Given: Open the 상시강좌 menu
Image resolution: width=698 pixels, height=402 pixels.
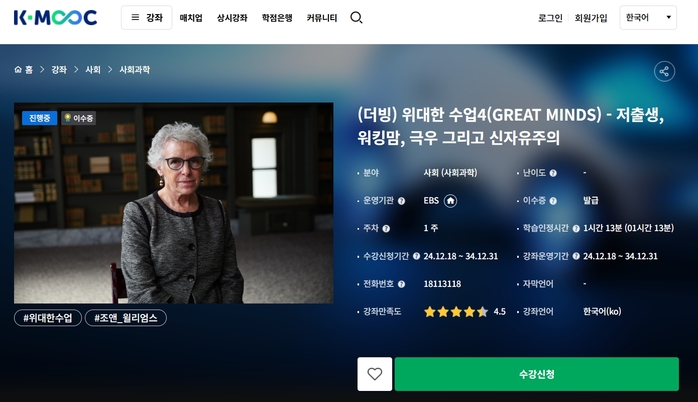Looking at the screenshot, I should 232,18.
